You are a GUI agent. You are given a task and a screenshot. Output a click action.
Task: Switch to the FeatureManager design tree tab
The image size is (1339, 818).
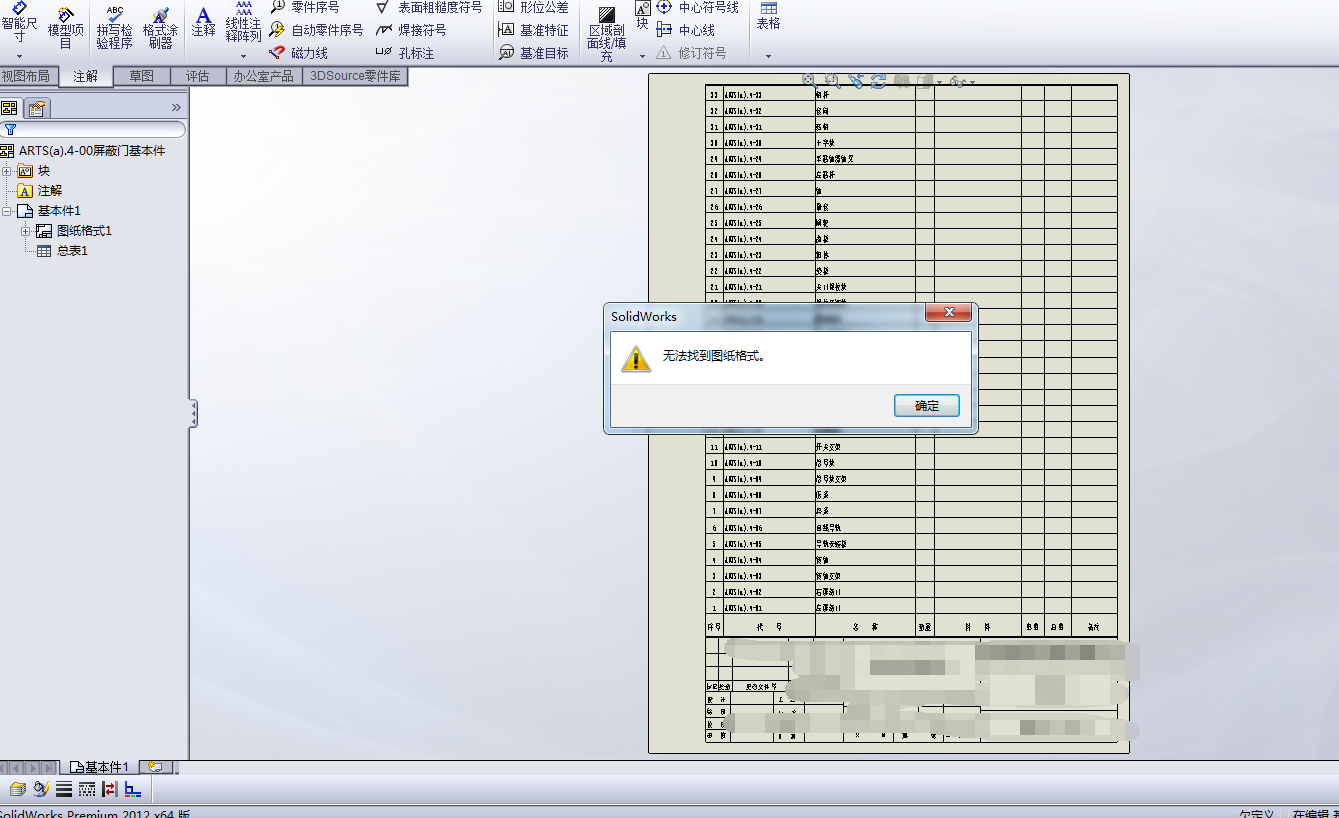10,108
